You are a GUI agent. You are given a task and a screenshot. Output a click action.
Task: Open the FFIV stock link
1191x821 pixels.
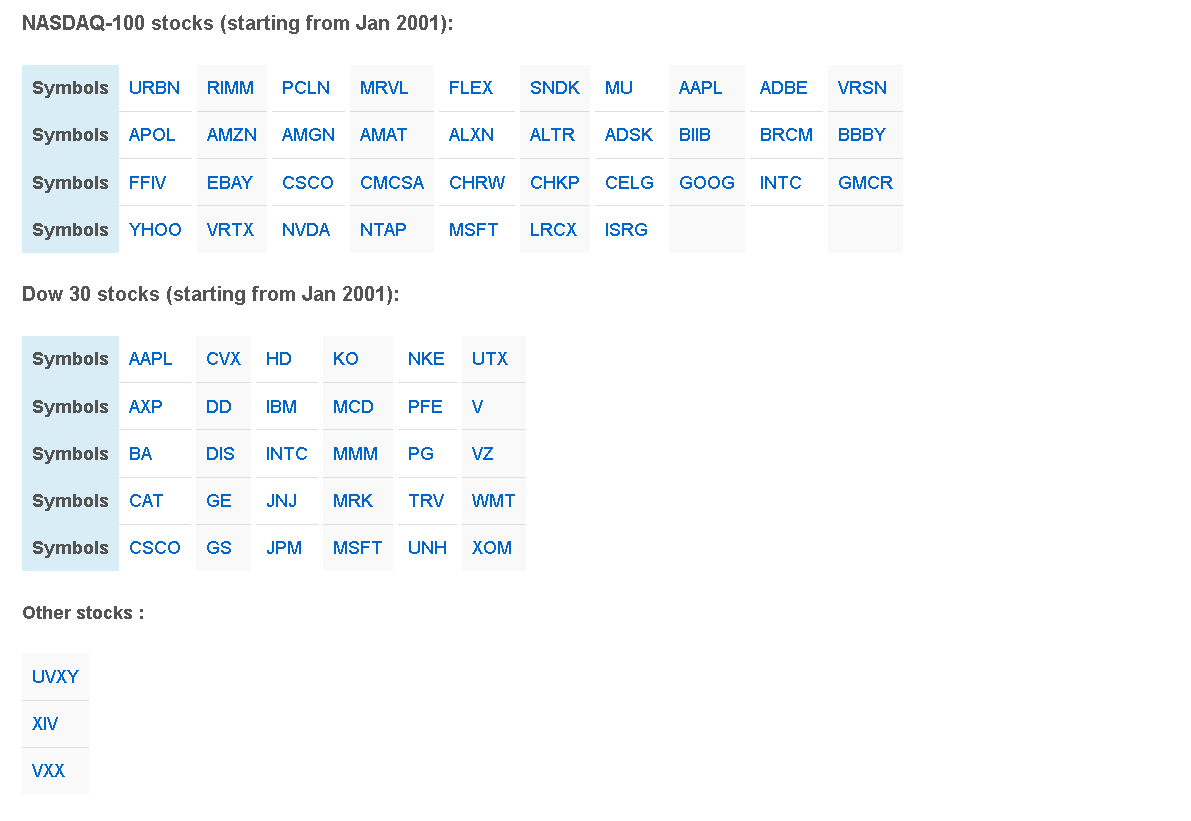(147, 183)
